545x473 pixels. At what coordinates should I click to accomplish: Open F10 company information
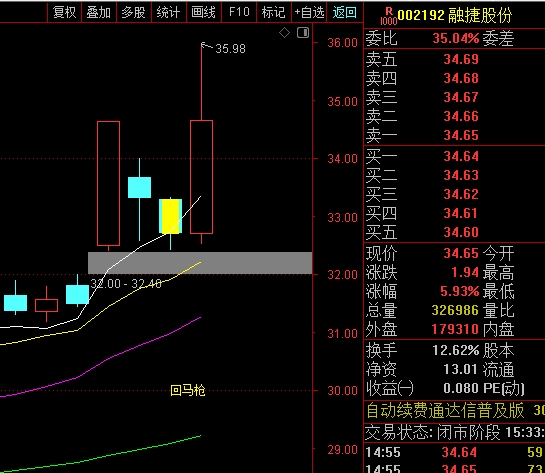[x=239, y=13]
